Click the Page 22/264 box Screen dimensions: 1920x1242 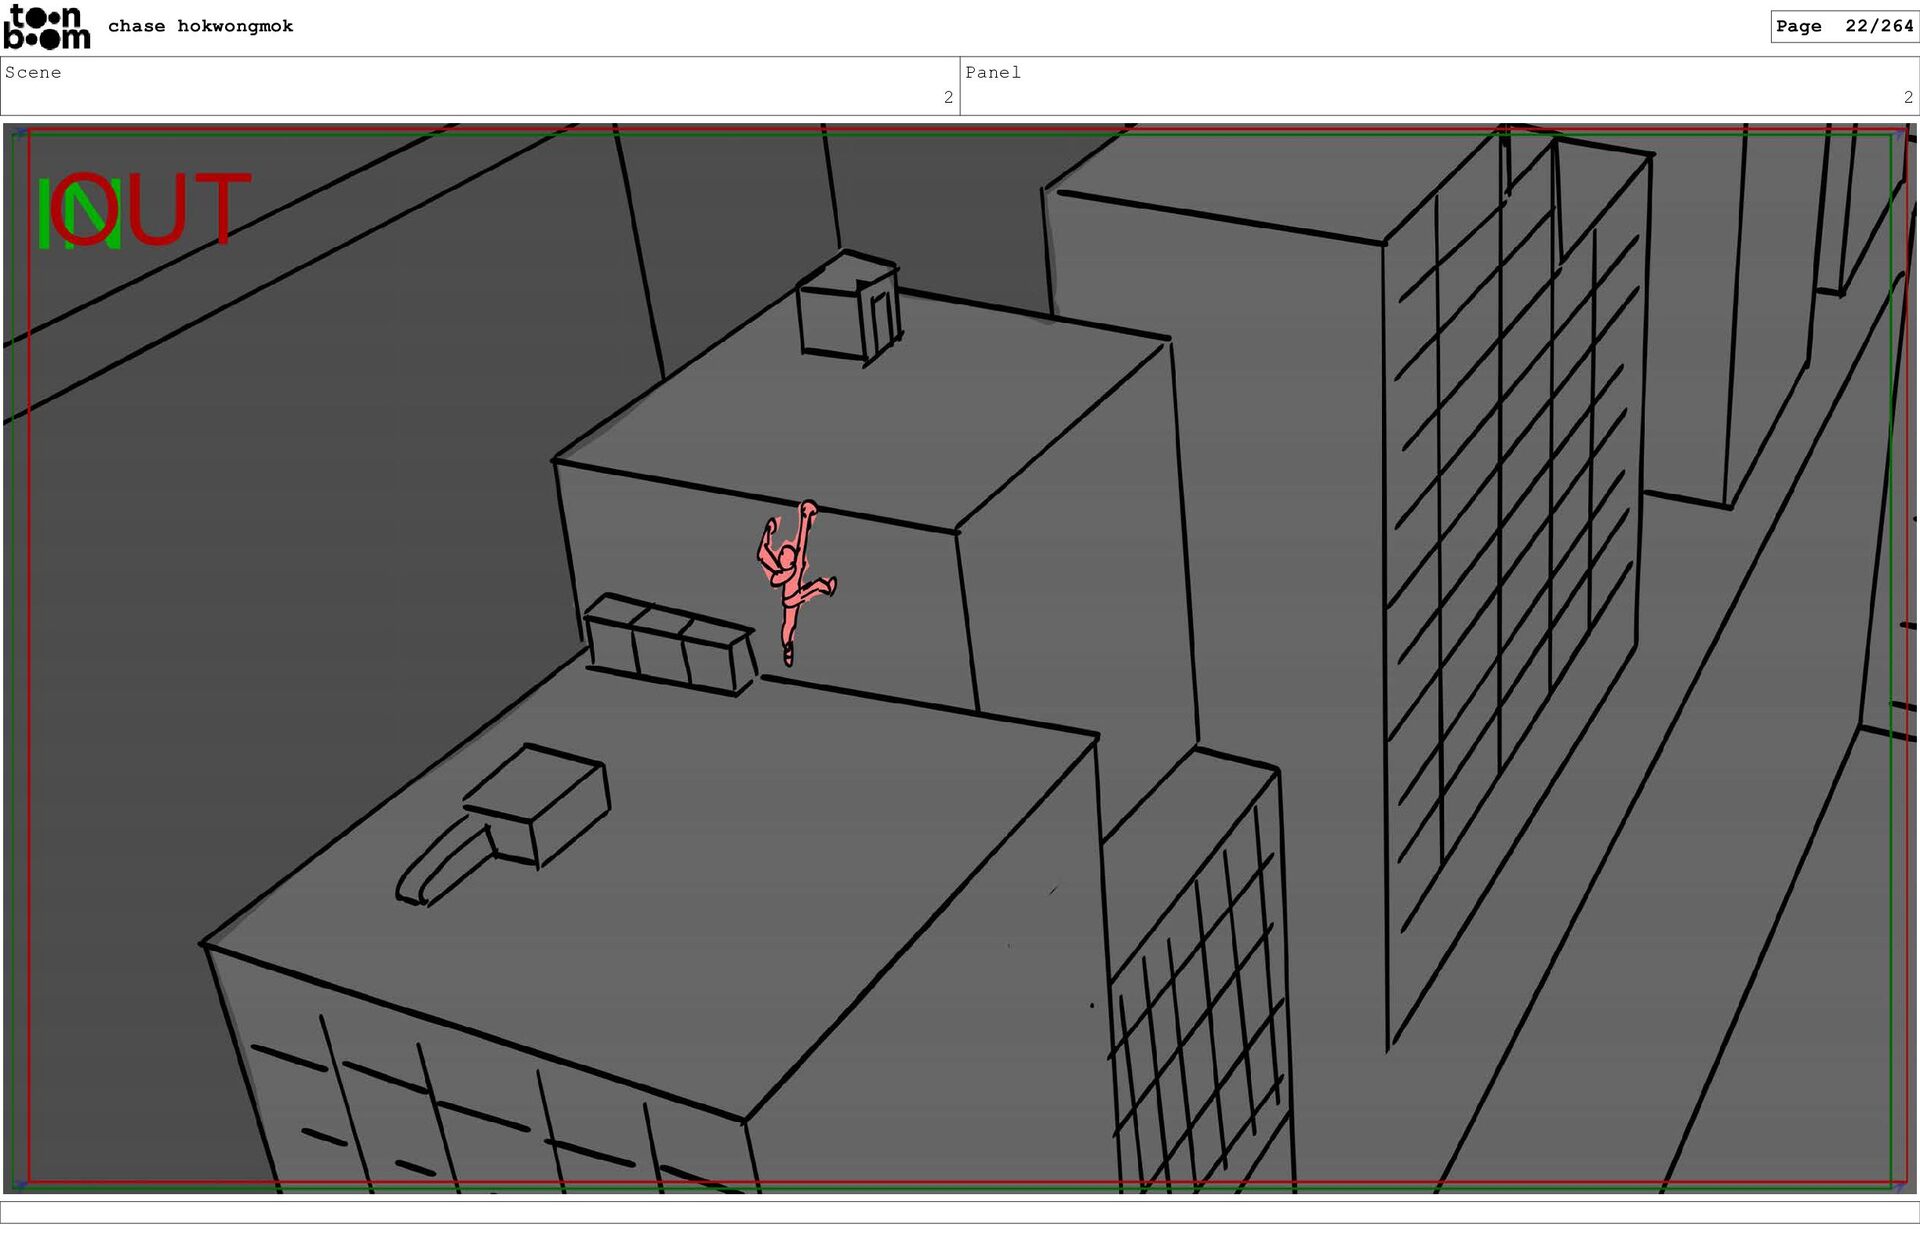click(x=1843, y=26)
